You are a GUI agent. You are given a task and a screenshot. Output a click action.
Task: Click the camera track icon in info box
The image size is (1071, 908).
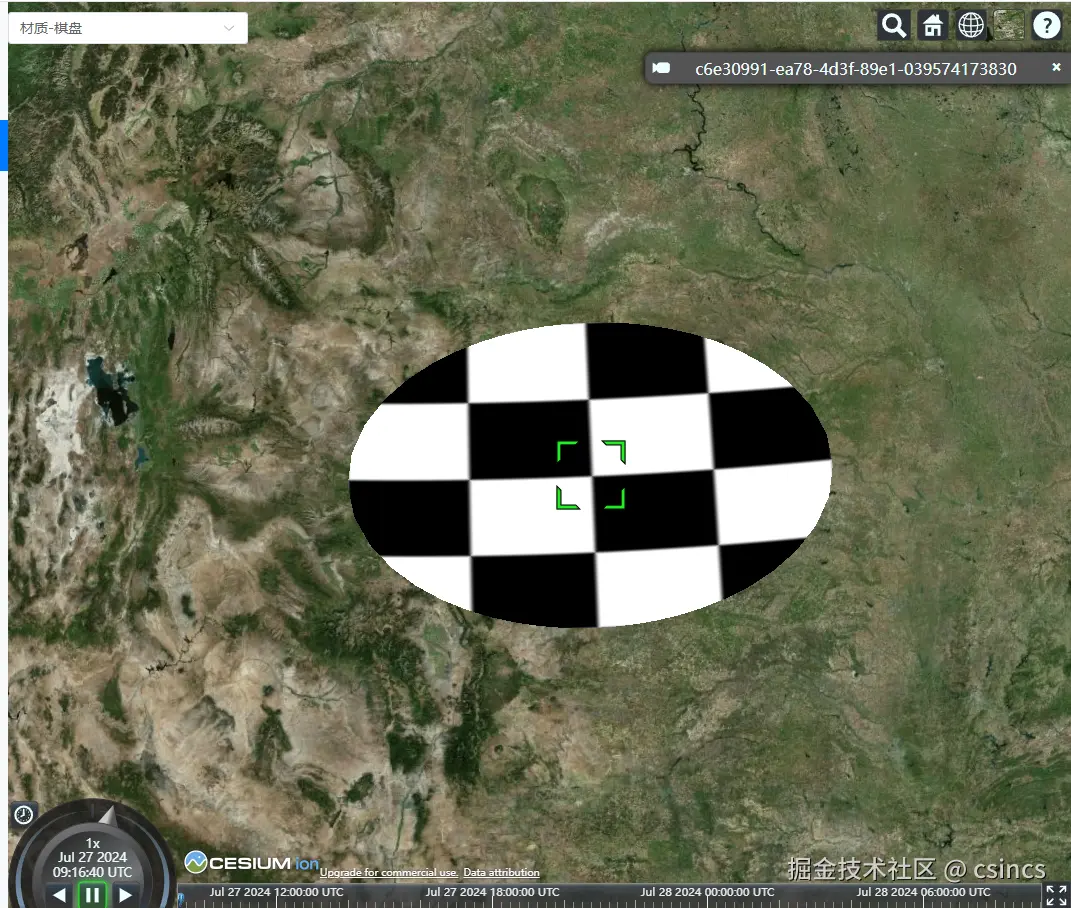point(660,68)
